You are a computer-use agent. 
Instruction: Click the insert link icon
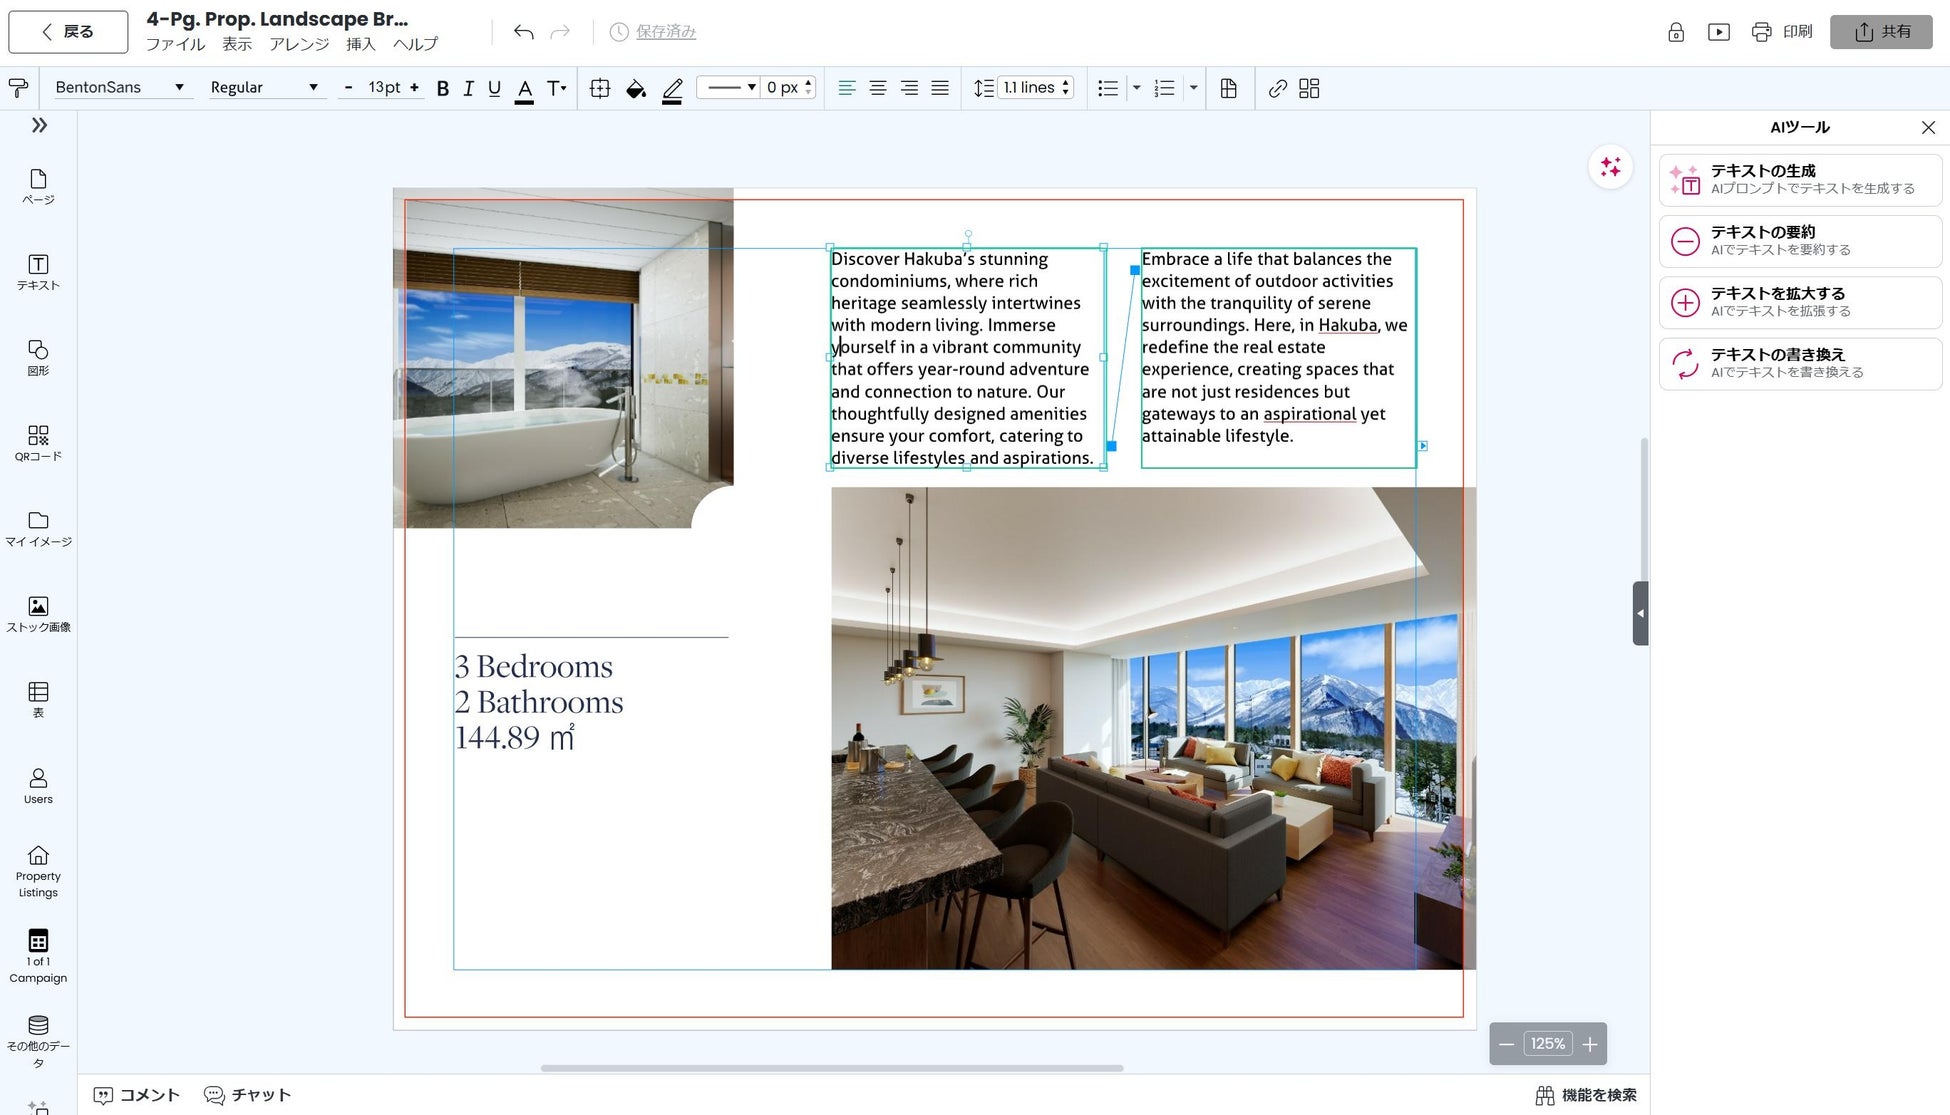pos(1277,88)
